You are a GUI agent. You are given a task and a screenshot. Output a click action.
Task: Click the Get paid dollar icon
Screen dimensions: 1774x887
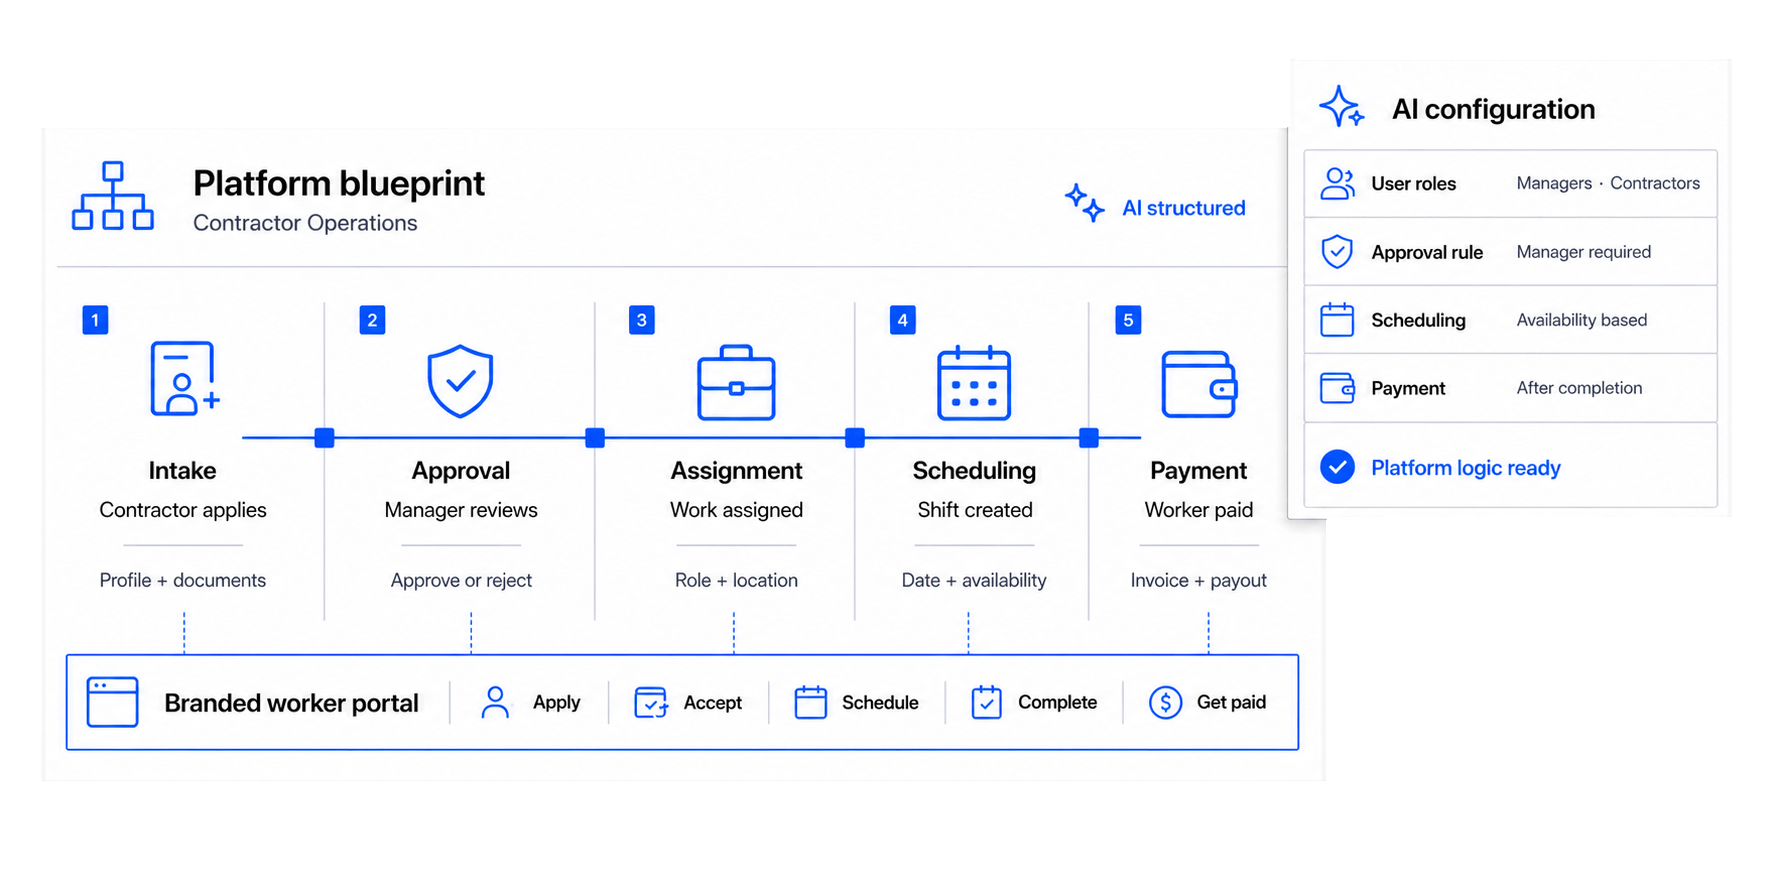(x=1165, y=702)
